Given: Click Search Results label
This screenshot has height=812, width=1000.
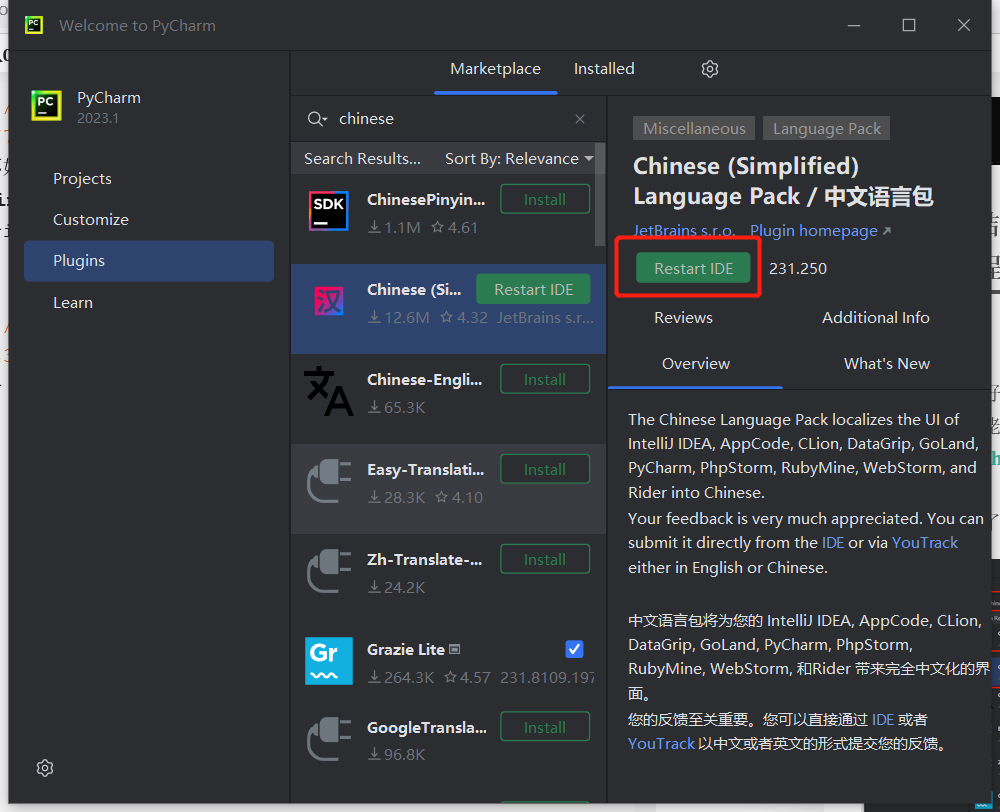Looking at the screenshot, I should click(362, 158).
